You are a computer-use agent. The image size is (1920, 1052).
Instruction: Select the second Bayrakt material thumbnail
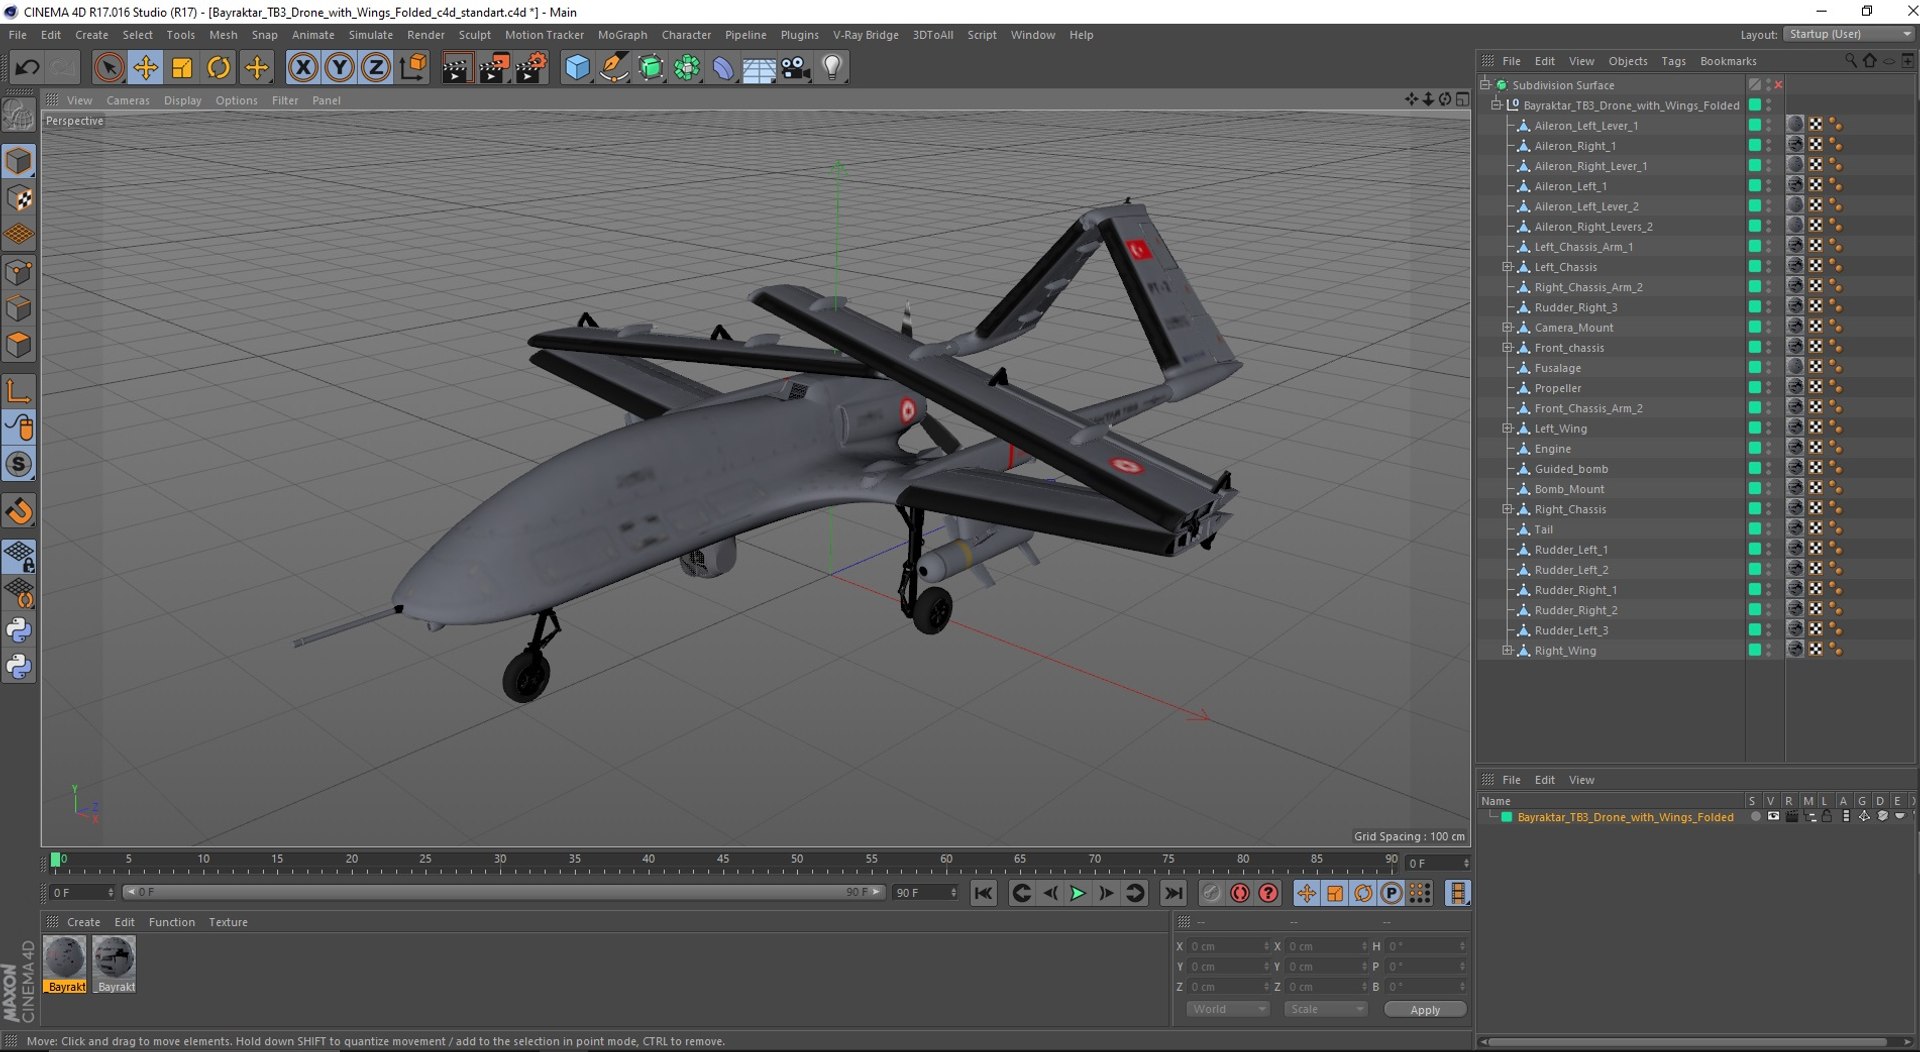click(x=115, y=964)
